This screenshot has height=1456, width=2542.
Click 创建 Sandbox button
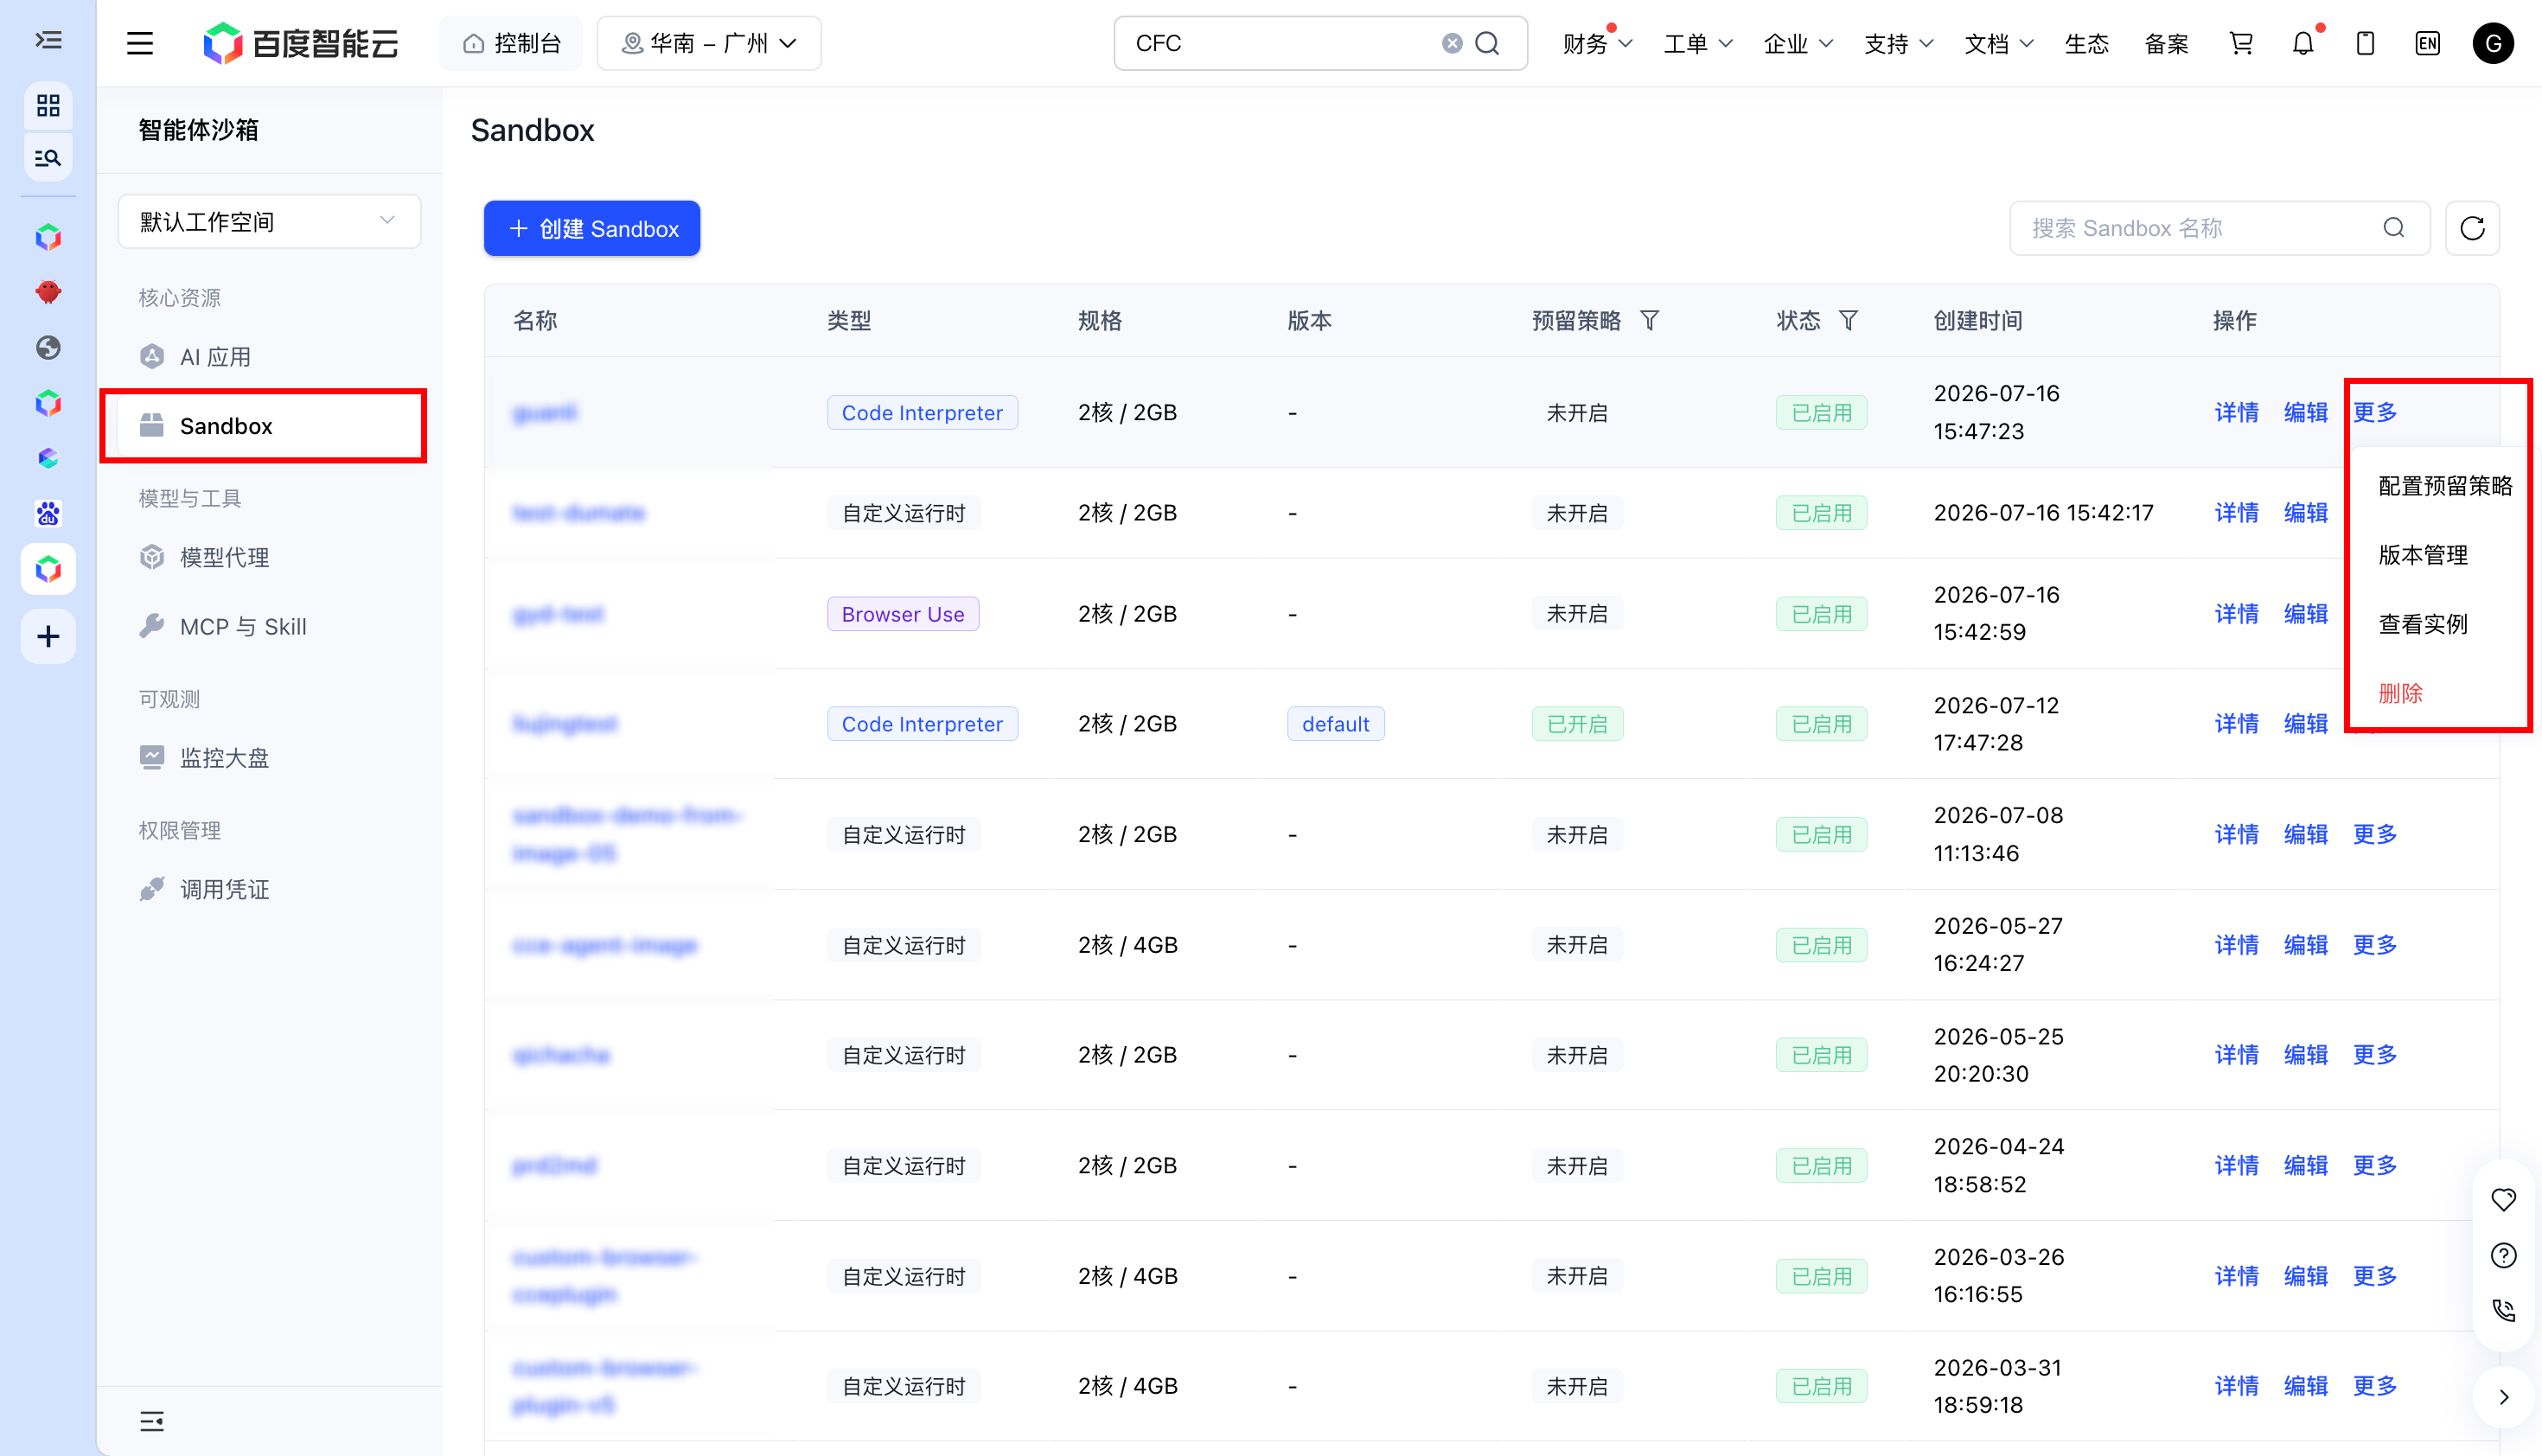point(592,228)
